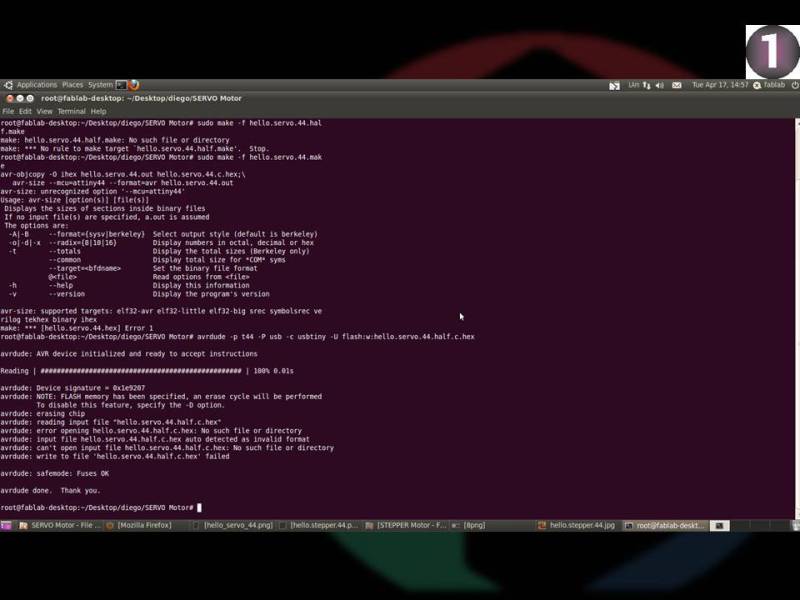The image size is (800, 600).
Task: Switch to root@fablab-desktop terminal taskbar item
Action: pyautogui.click(x=665, y=525)
